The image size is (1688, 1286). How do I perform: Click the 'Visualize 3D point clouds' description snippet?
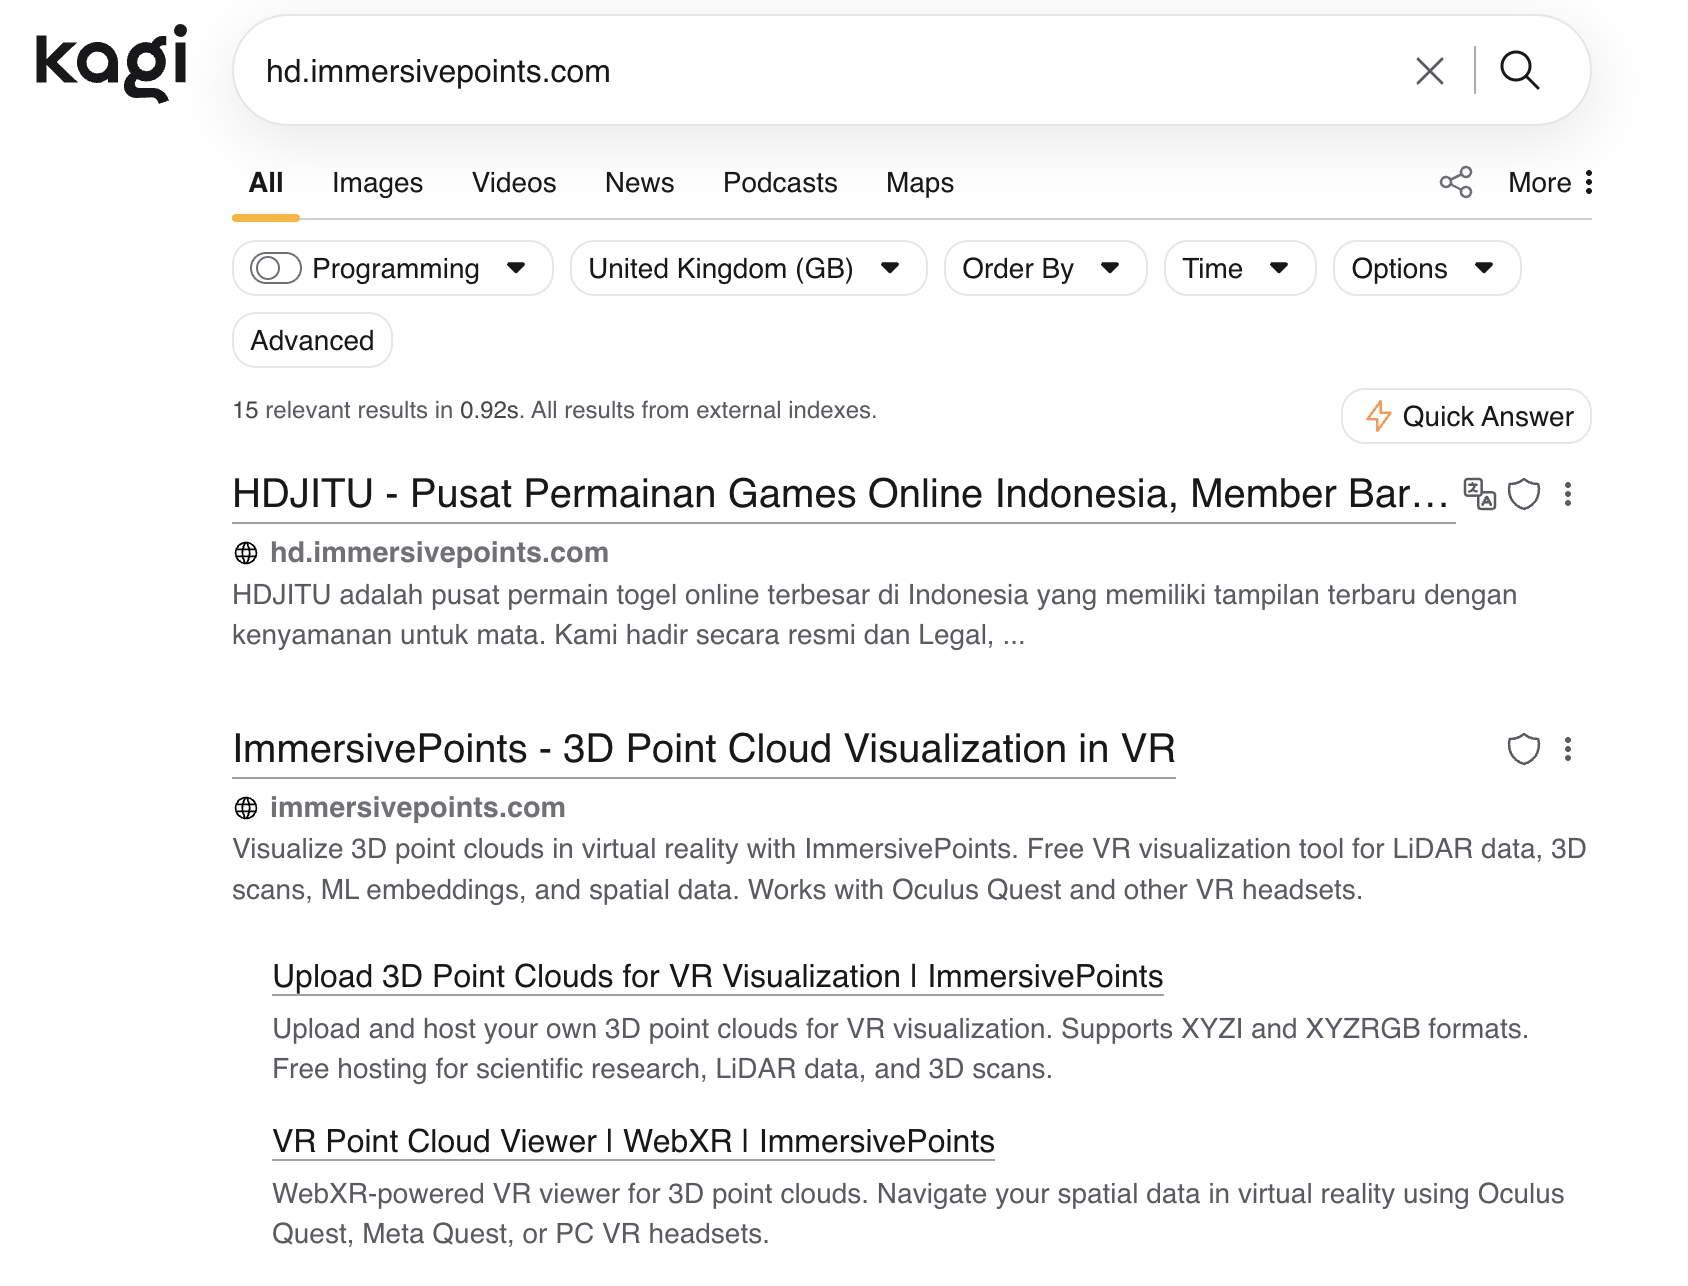tap(909, 869)
